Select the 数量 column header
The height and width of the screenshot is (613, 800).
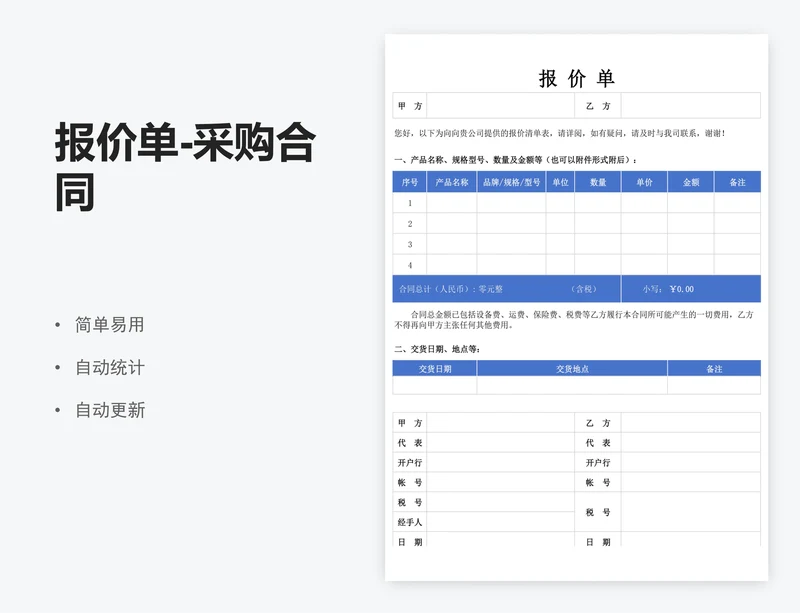click(x=598, y=182)
